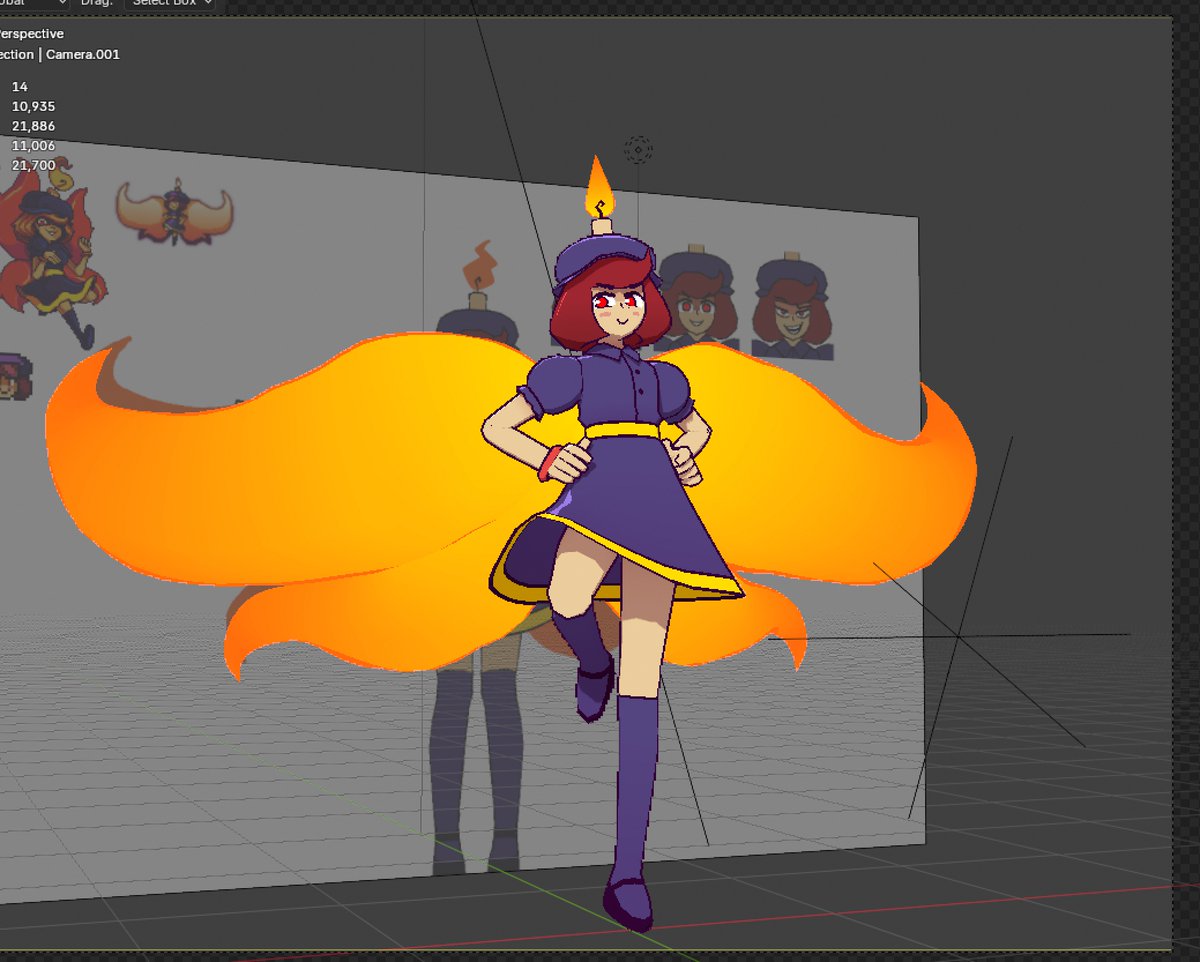Click the statistics value "21,886"

pyautogui.click(x=33, y=126)
